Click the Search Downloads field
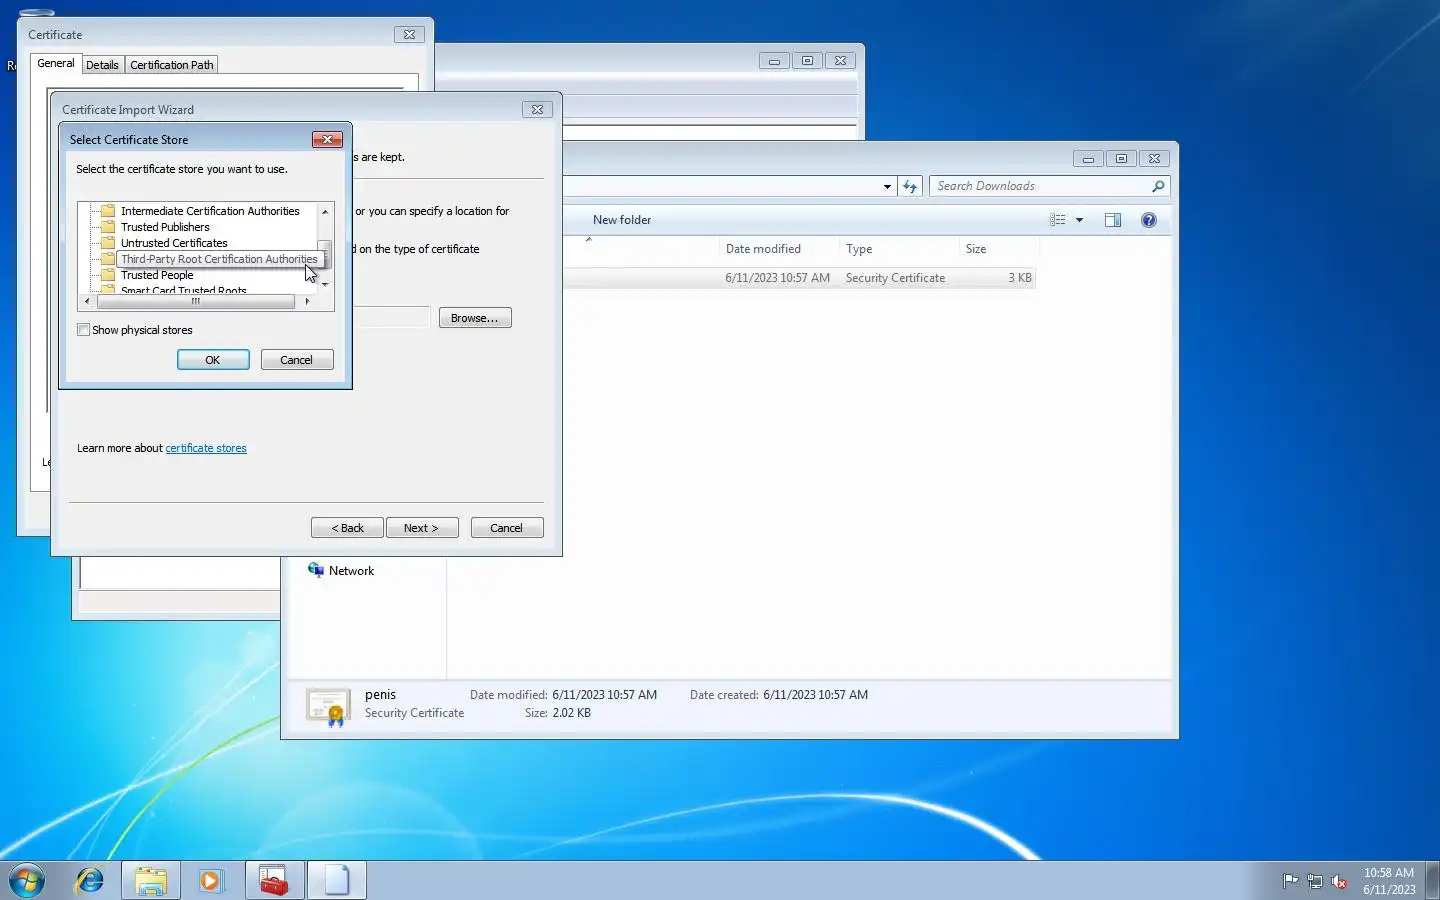The width and height of the screenshot is (1440, 900). [1040, 186]
